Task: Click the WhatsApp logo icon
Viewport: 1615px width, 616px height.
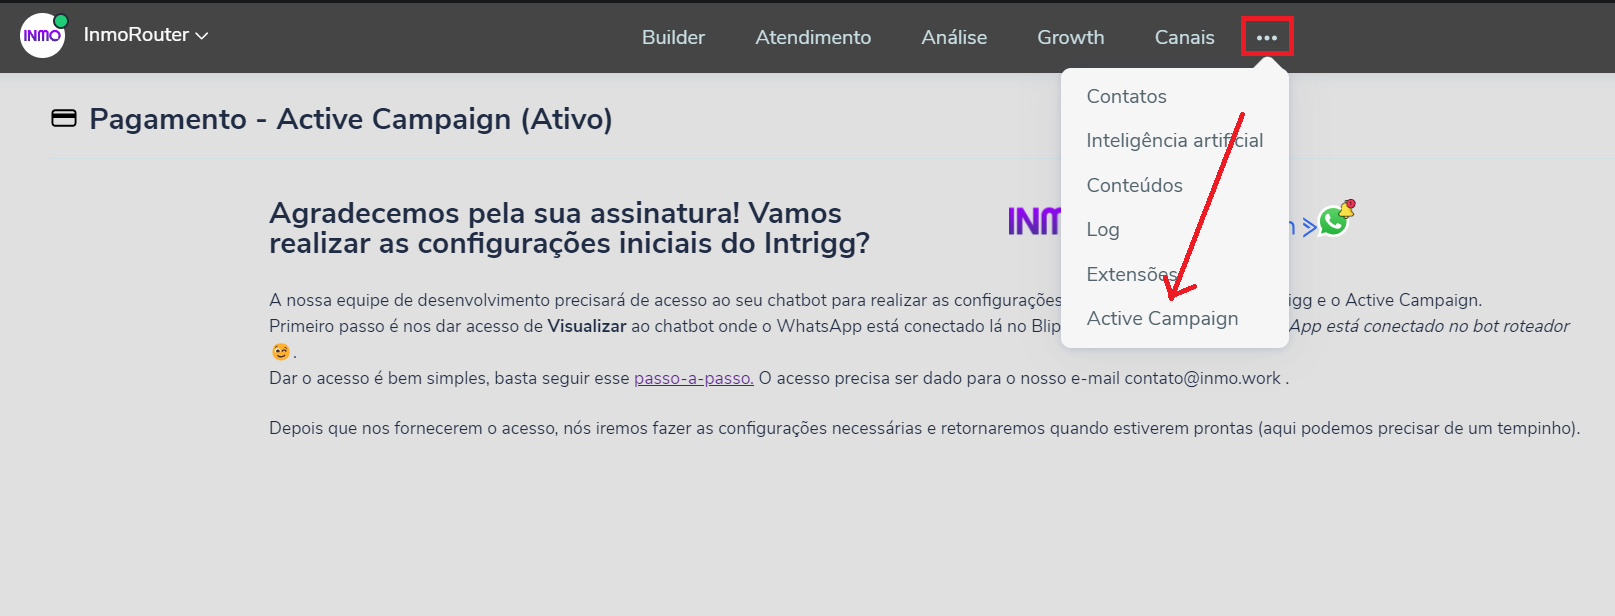Action: tap(1334, 219)
